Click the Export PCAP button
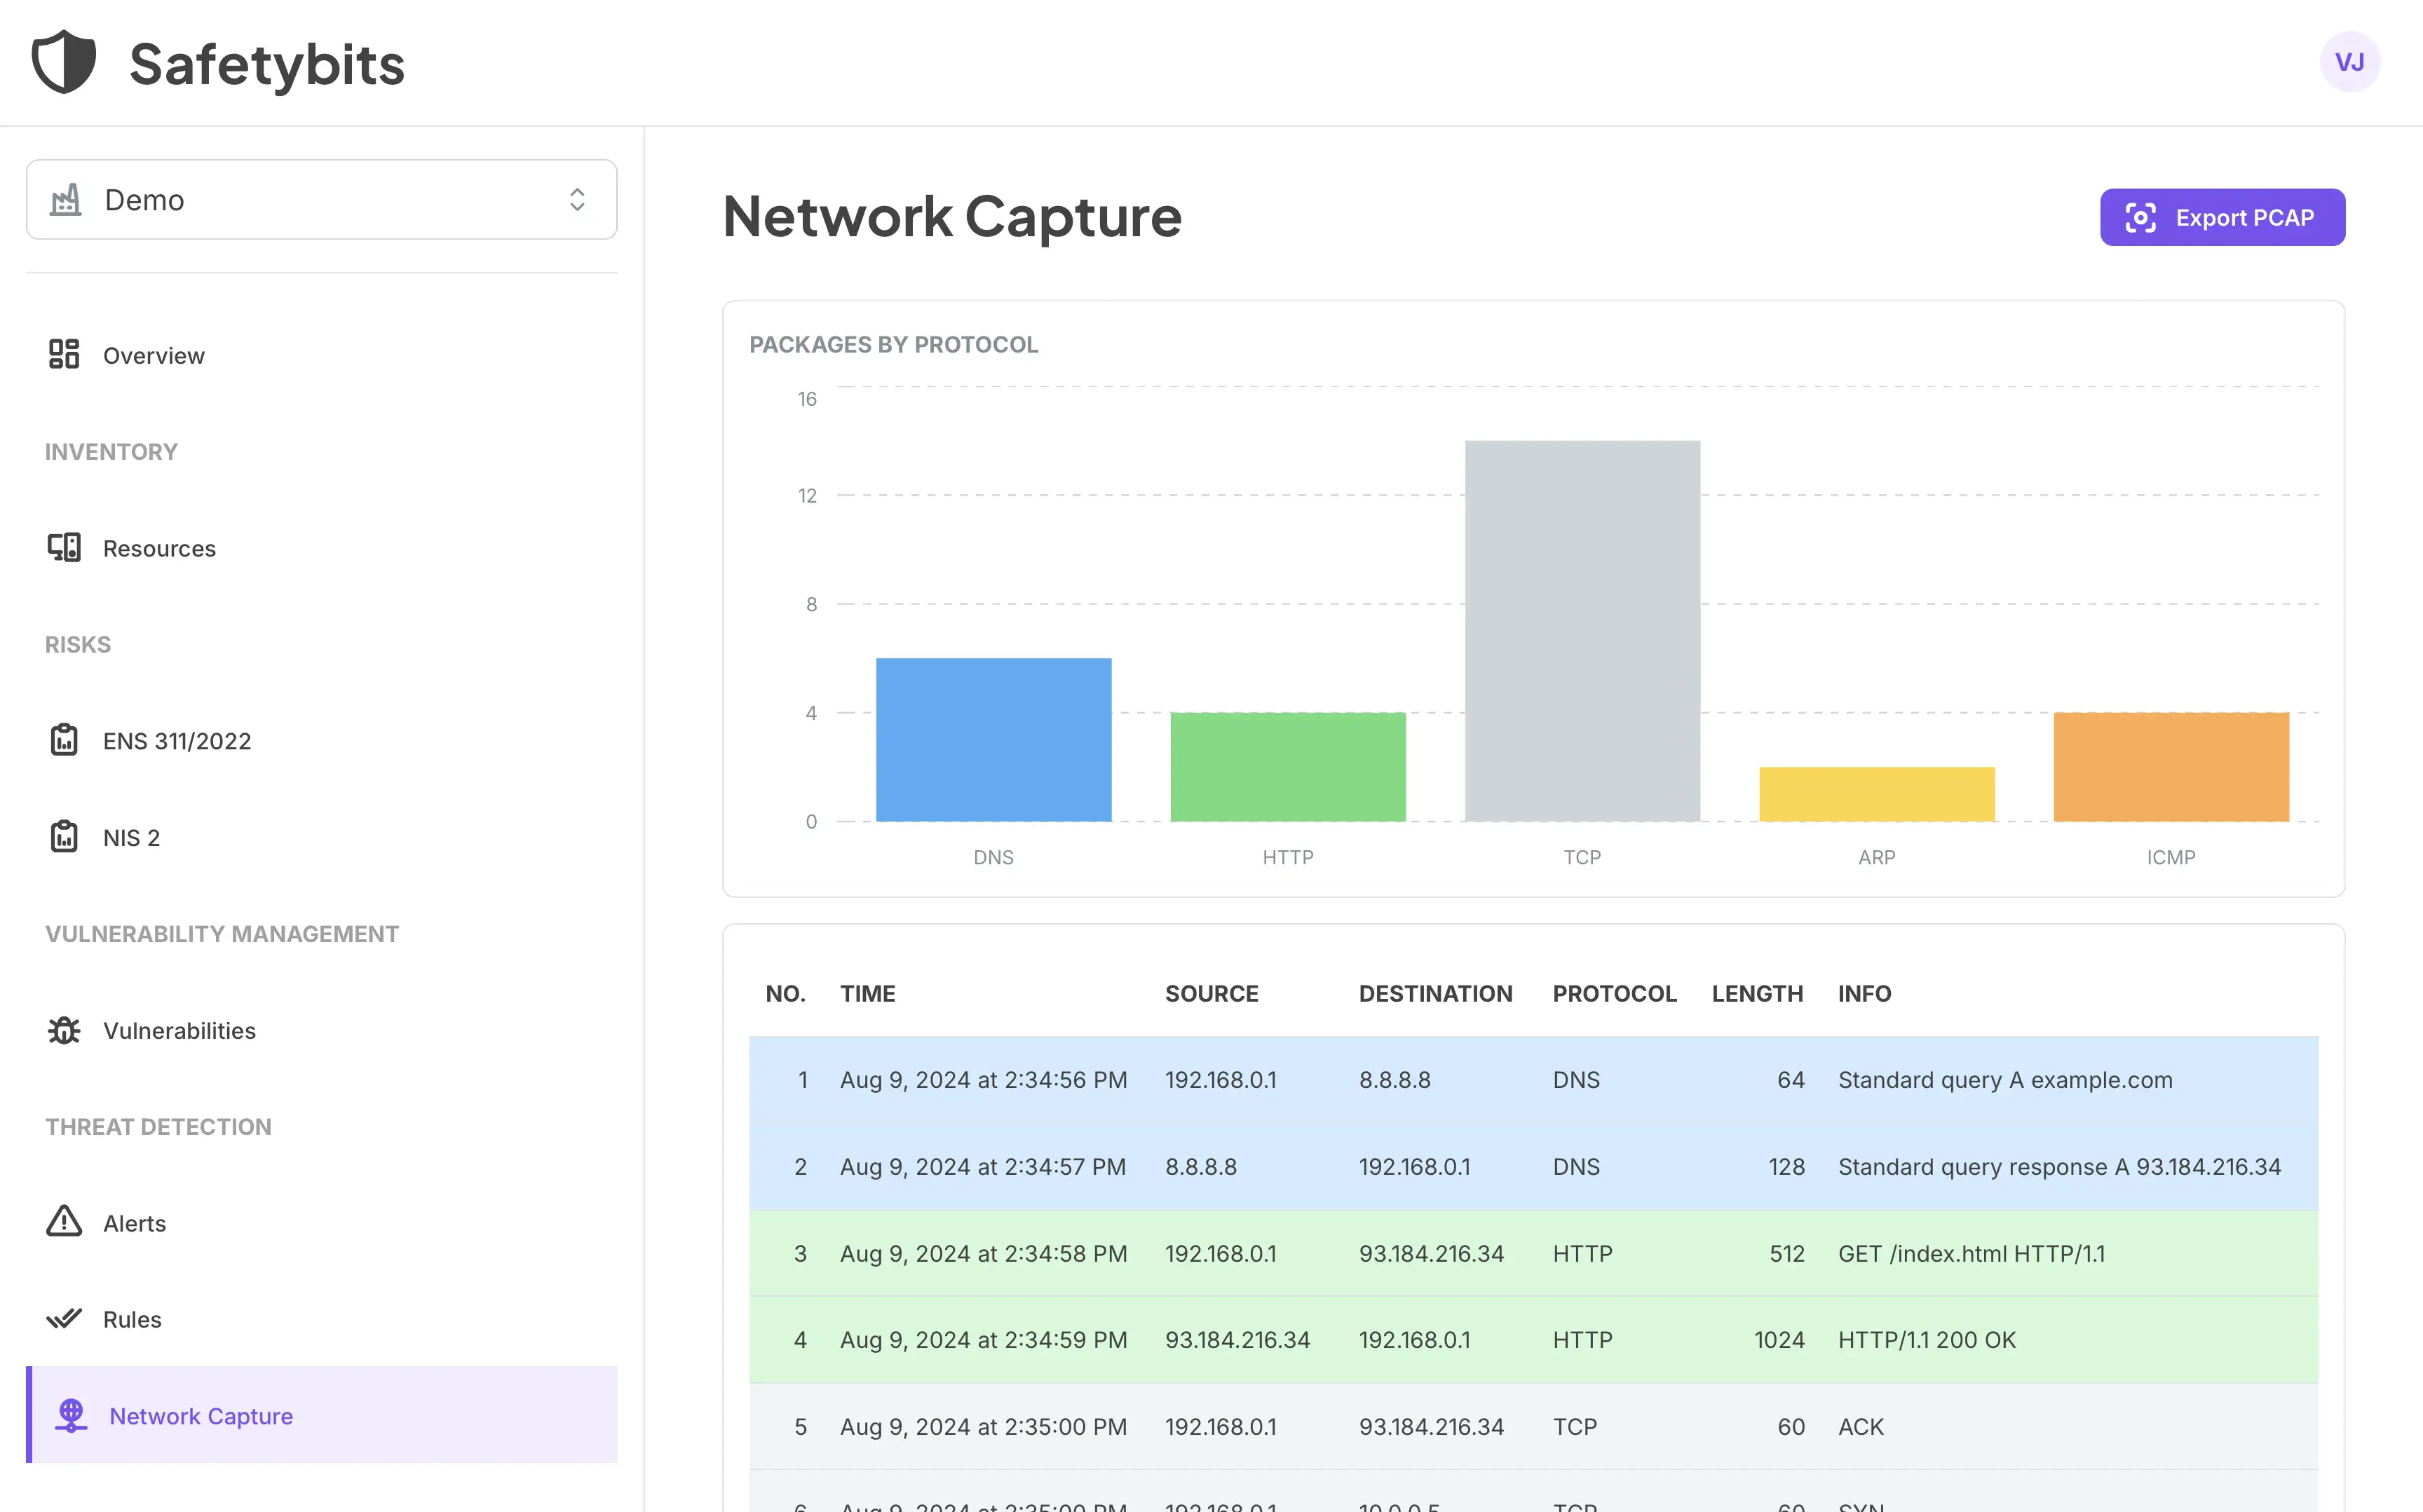The image size is (2423, 1512). click(2222, 217)
